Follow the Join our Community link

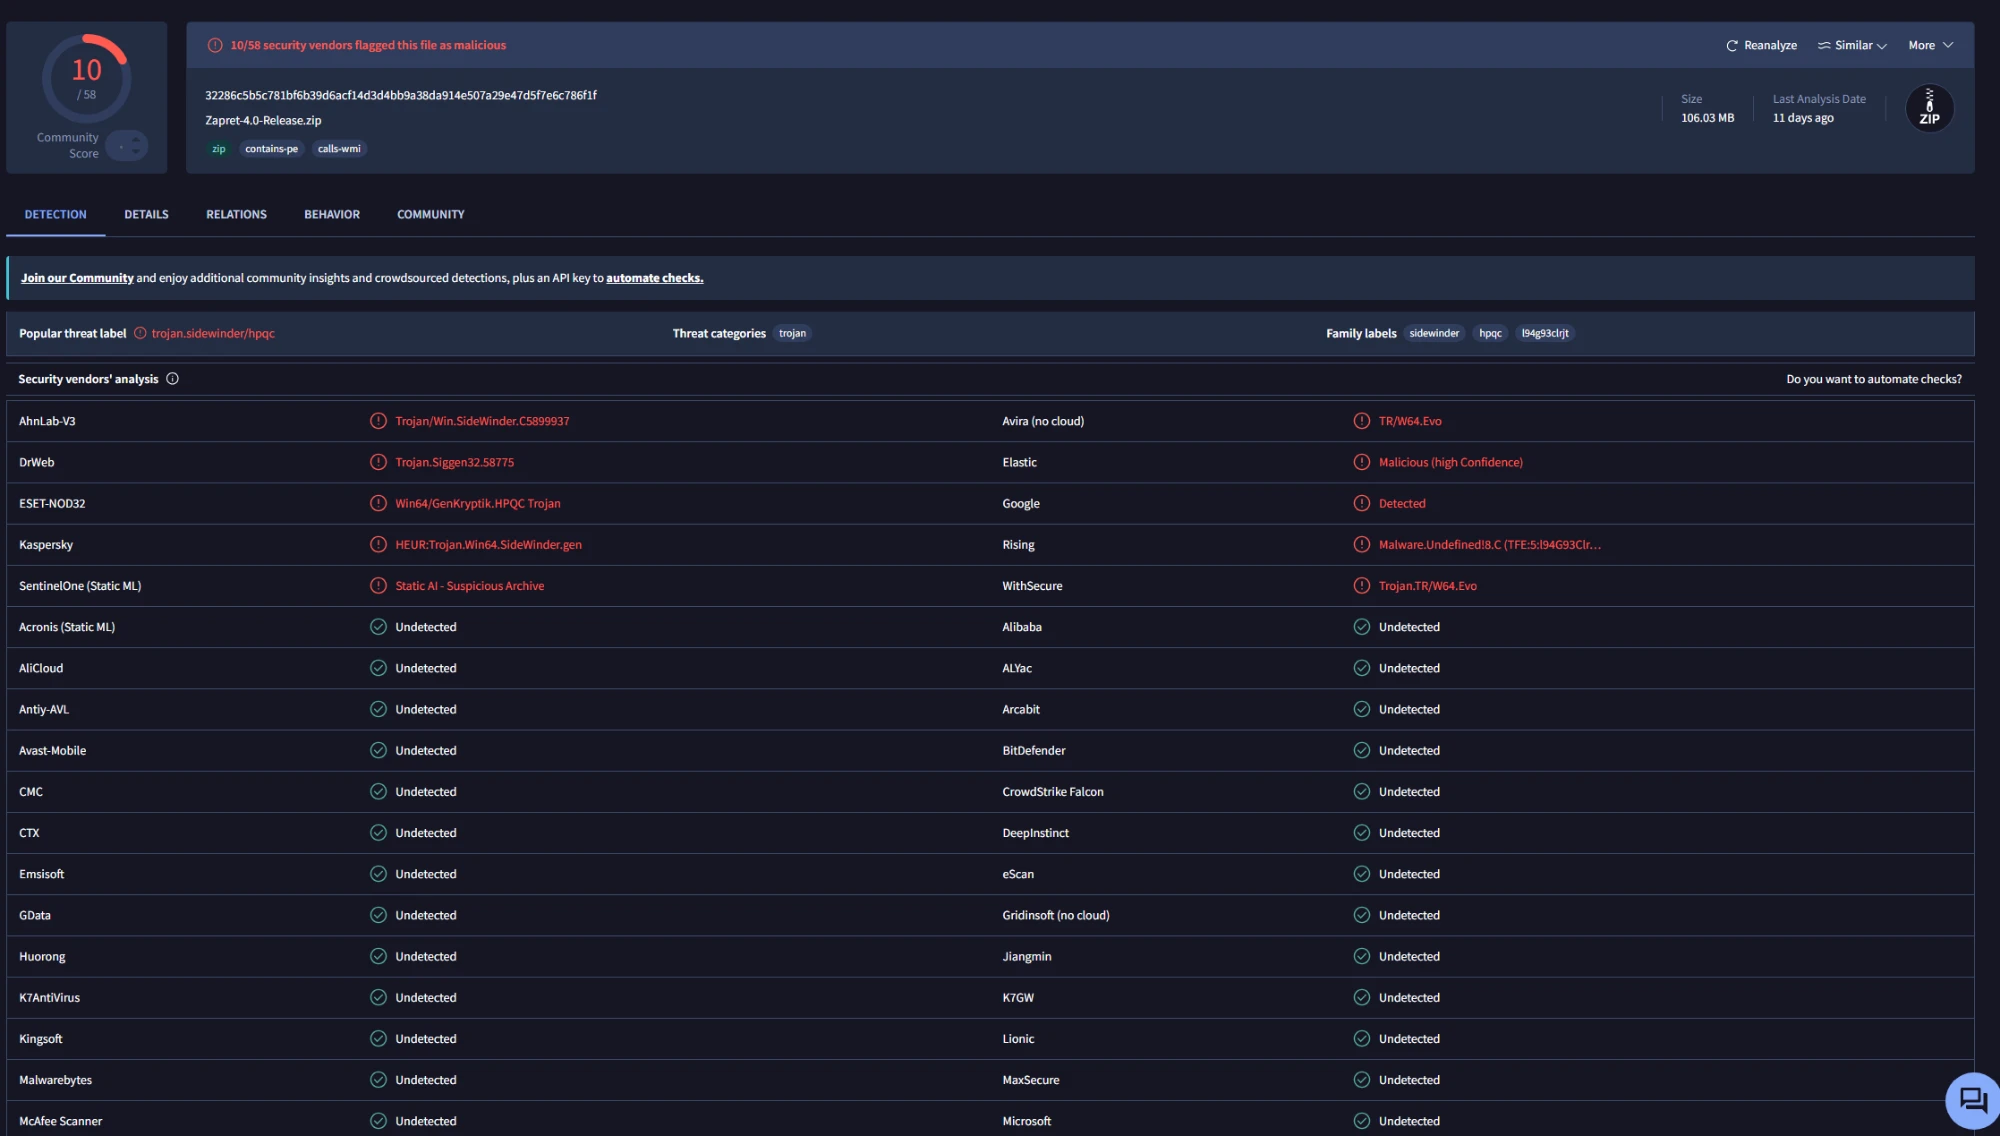click(x=77, y=278)
